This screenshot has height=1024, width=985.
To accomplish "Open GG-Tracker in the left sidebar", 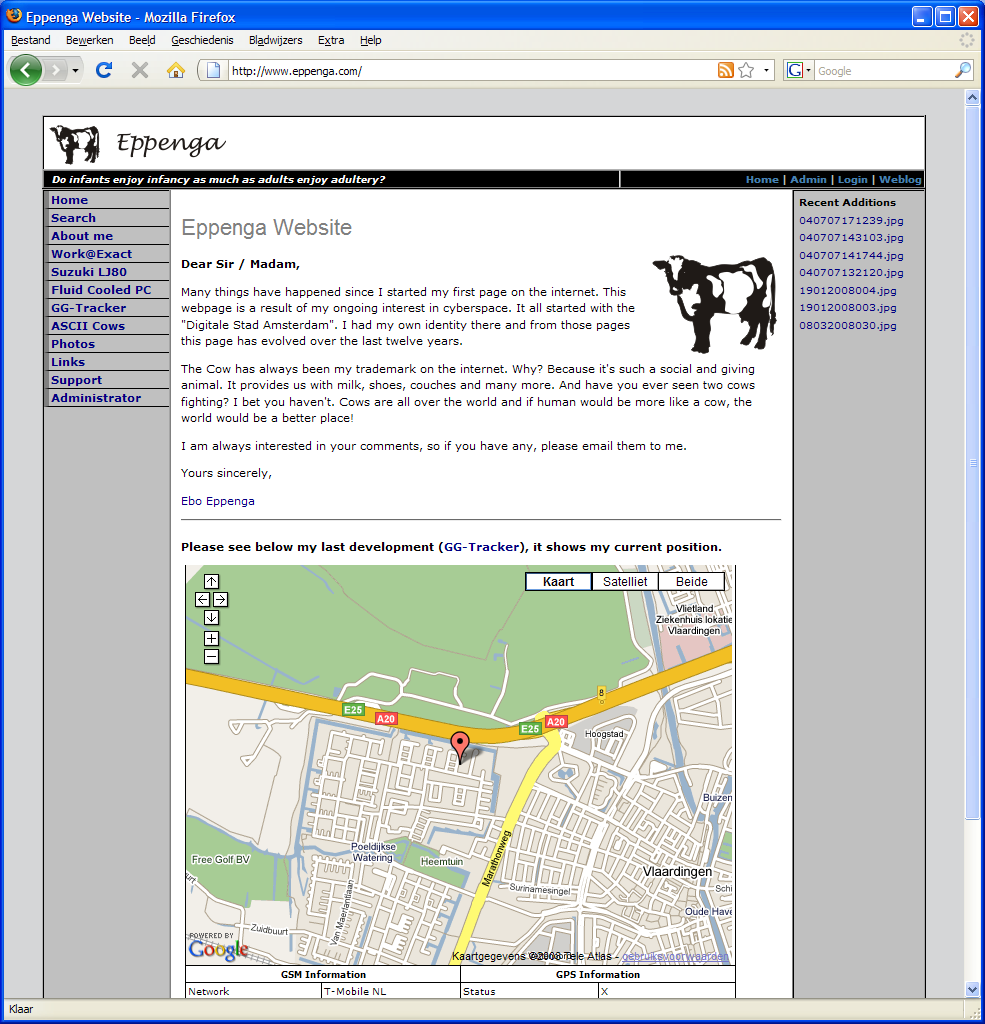I will [88, 308].
